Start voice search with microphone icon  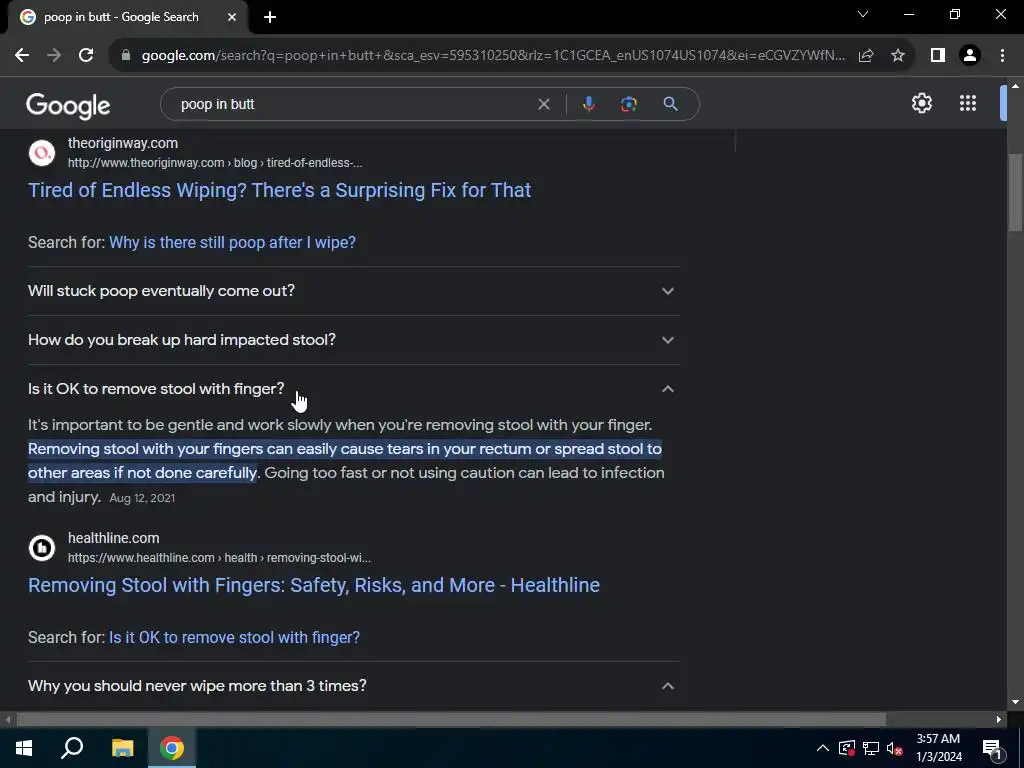(588, 104)
